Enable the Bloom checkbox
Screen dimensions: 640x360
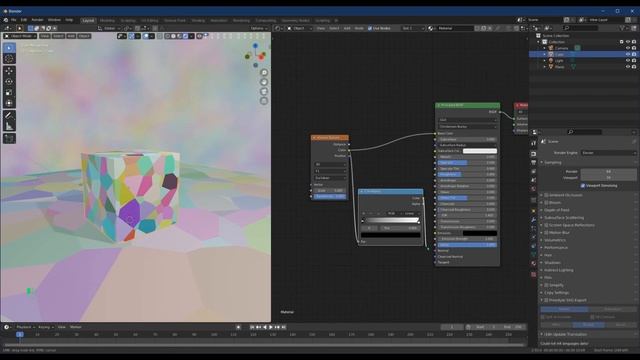click(546, 202)
